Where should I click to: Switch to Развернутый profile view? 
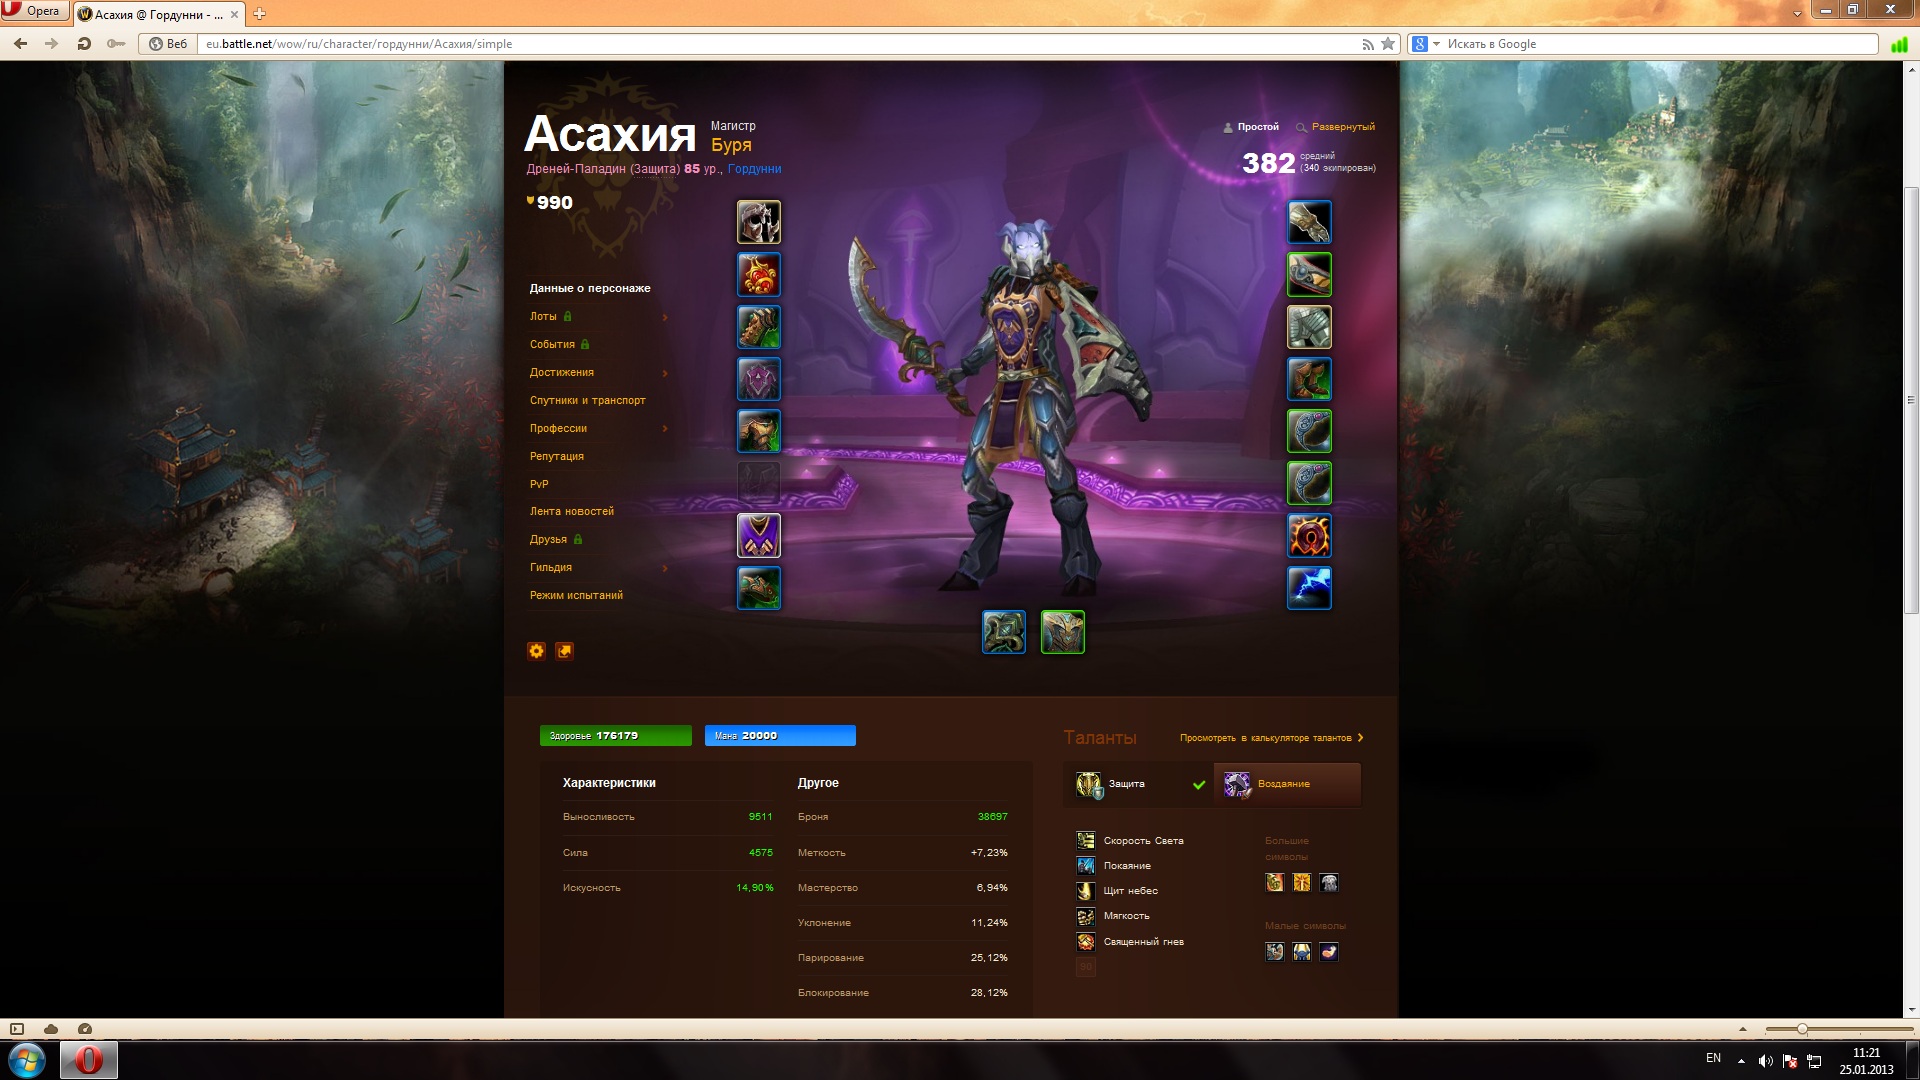(1335, 127)
